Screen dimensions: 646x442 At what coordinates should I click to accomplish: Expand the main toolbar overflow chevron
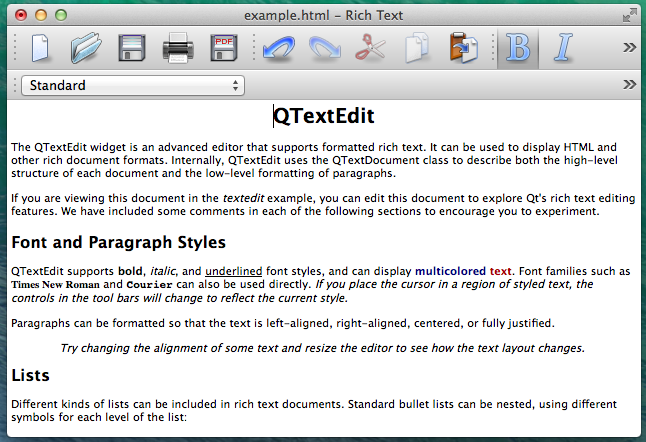(630, 47)
